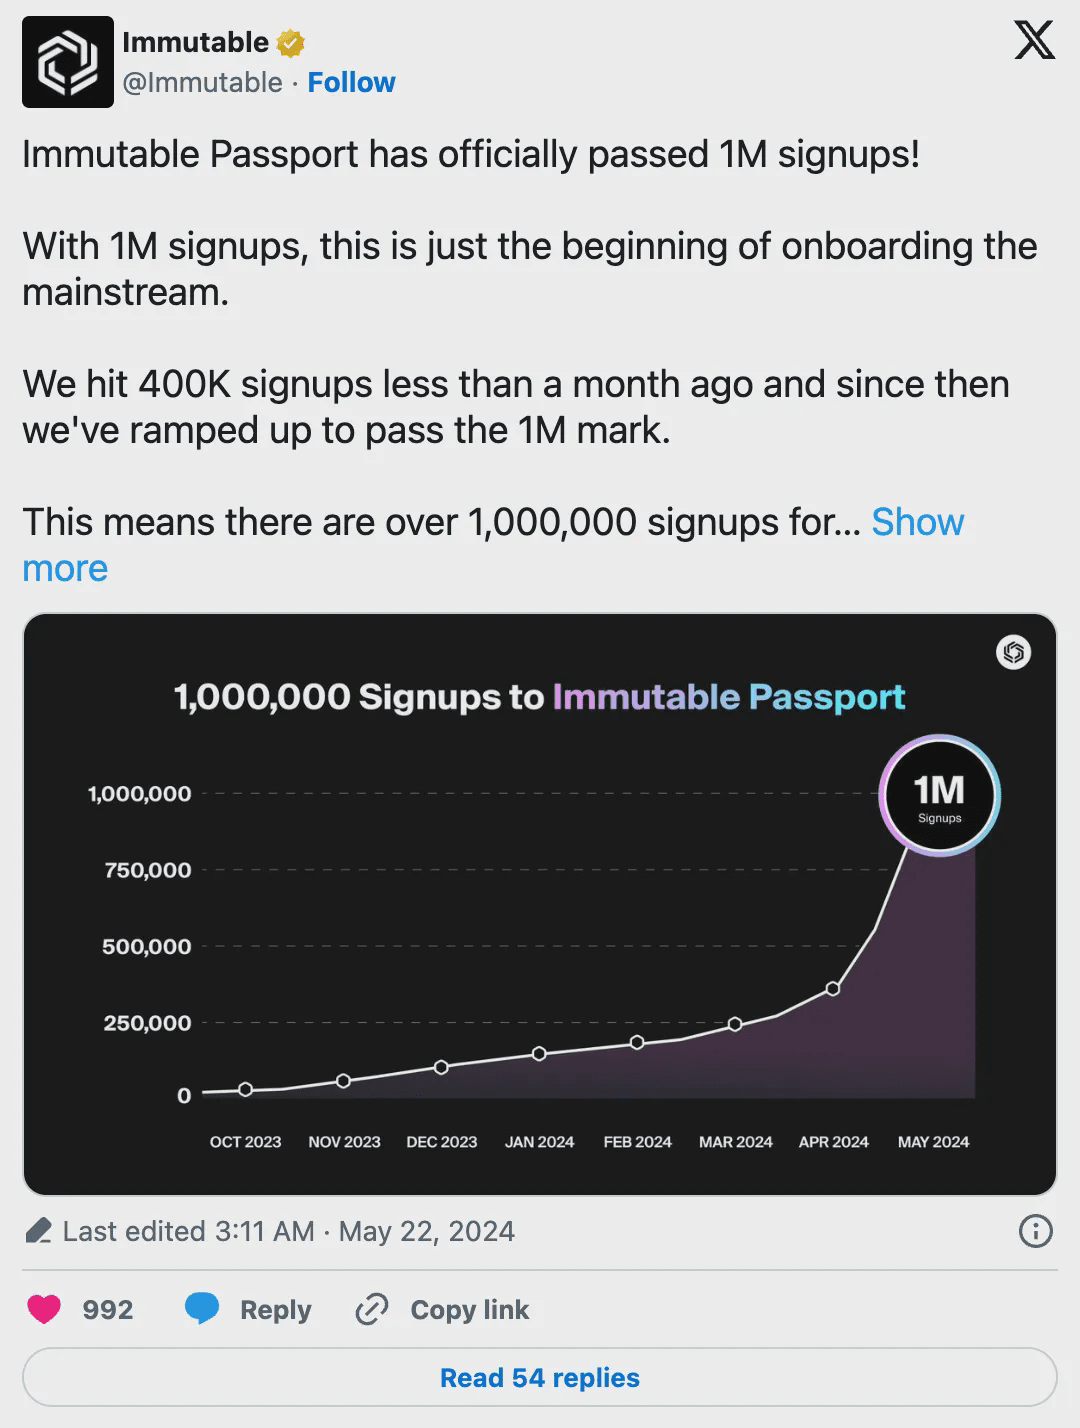Image resolution: width=1080 pixels, height=1428 pixels.
Task: Click the heart like icon
Action: click(x=44, y=1309)
